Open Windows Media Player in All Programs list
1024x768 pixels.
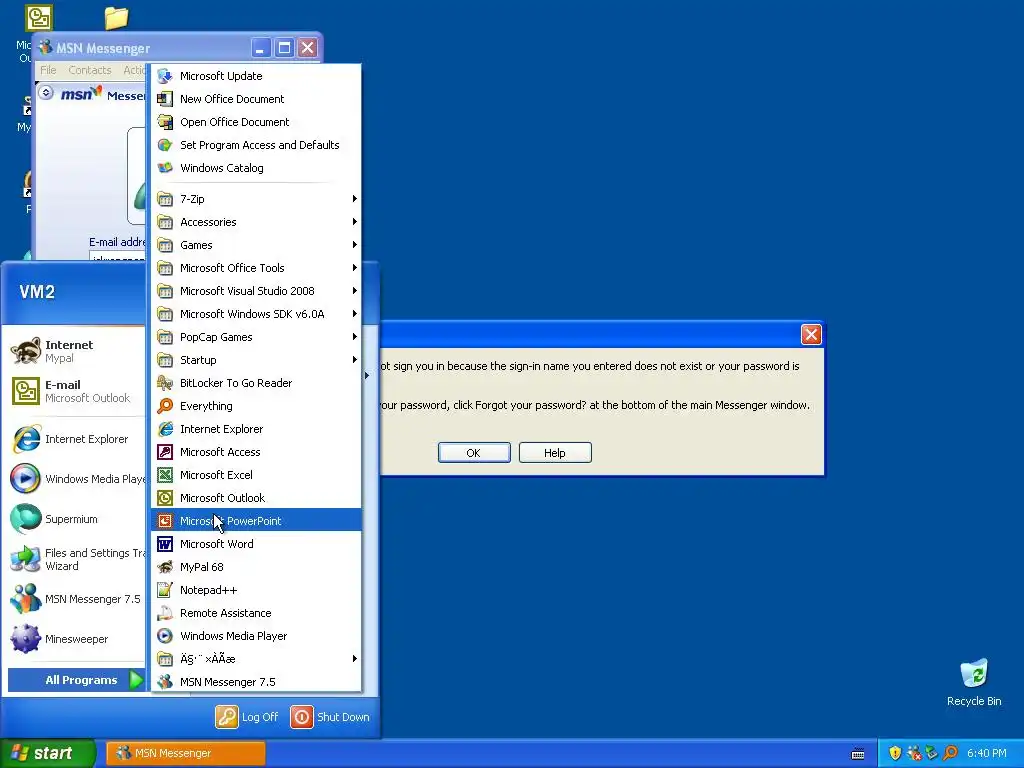point(256,636)
